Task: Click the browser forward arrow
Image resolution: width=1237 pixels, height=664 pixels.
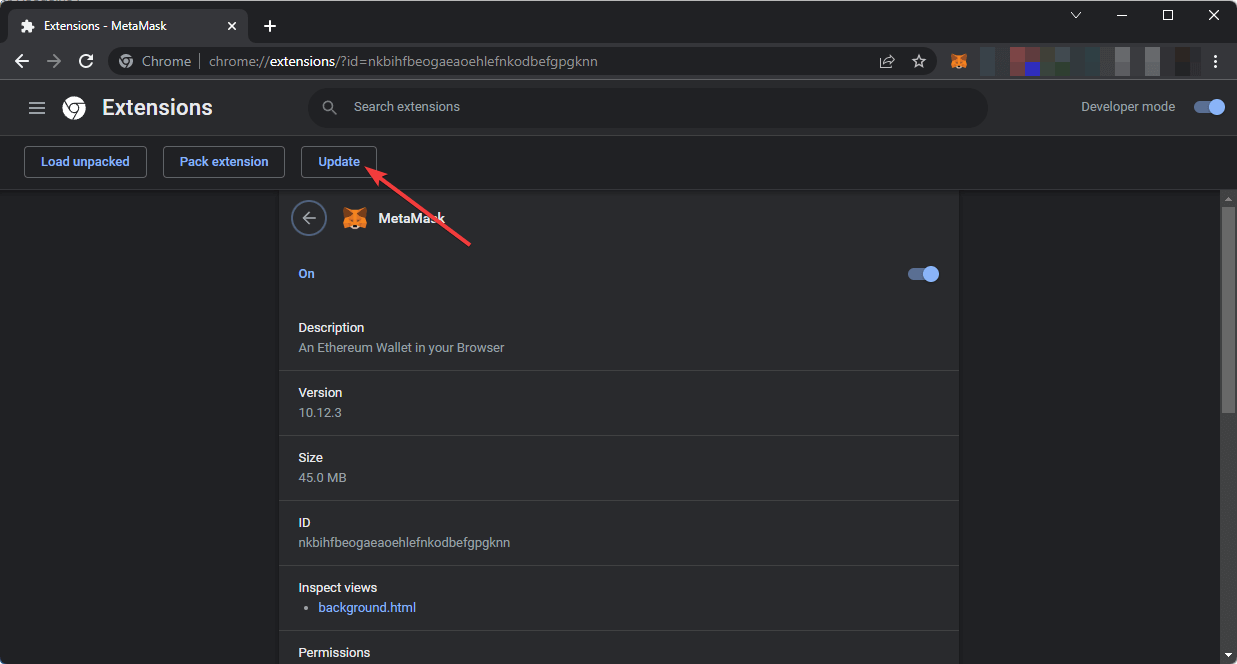Action: point(54,61)
